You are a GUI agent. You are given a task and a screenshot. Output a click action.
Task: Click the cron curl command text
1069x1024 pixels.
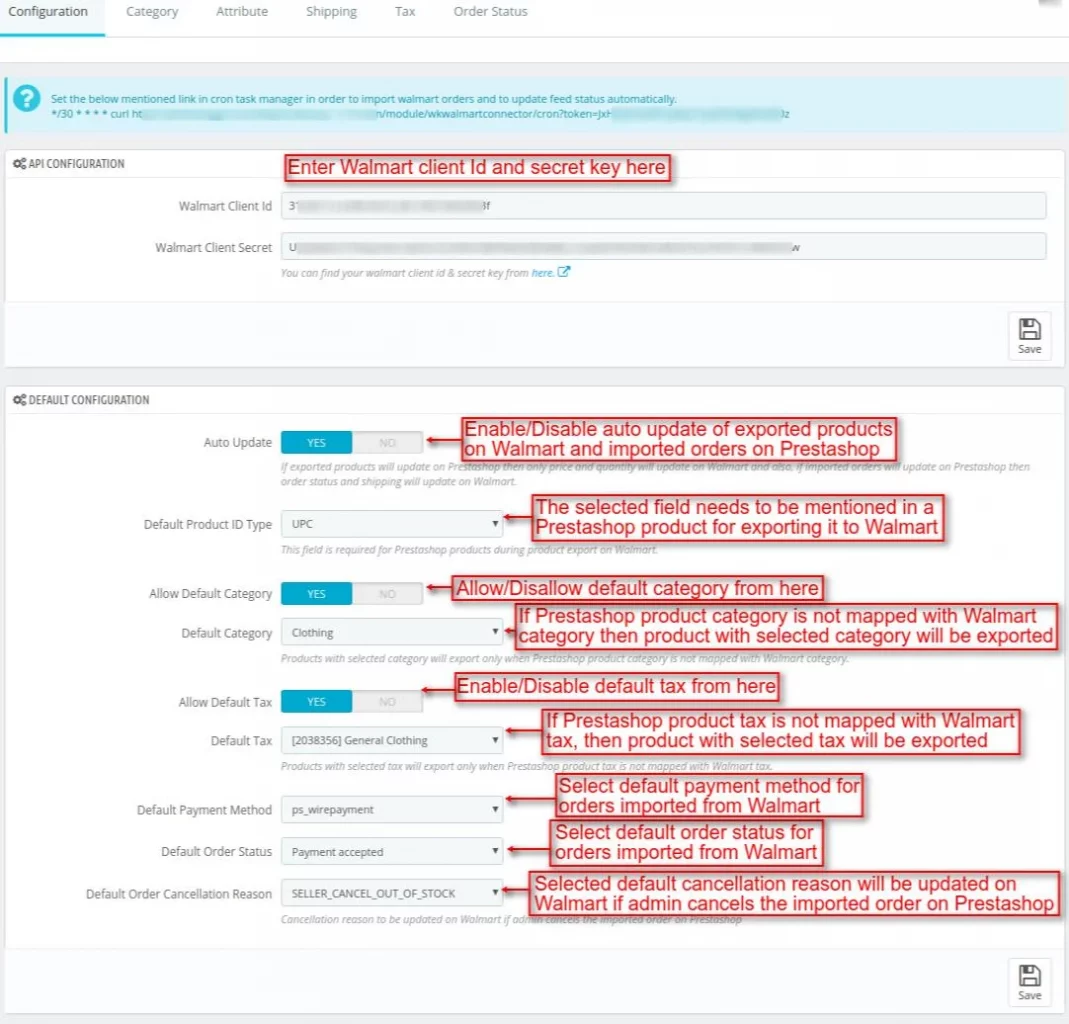420,114
